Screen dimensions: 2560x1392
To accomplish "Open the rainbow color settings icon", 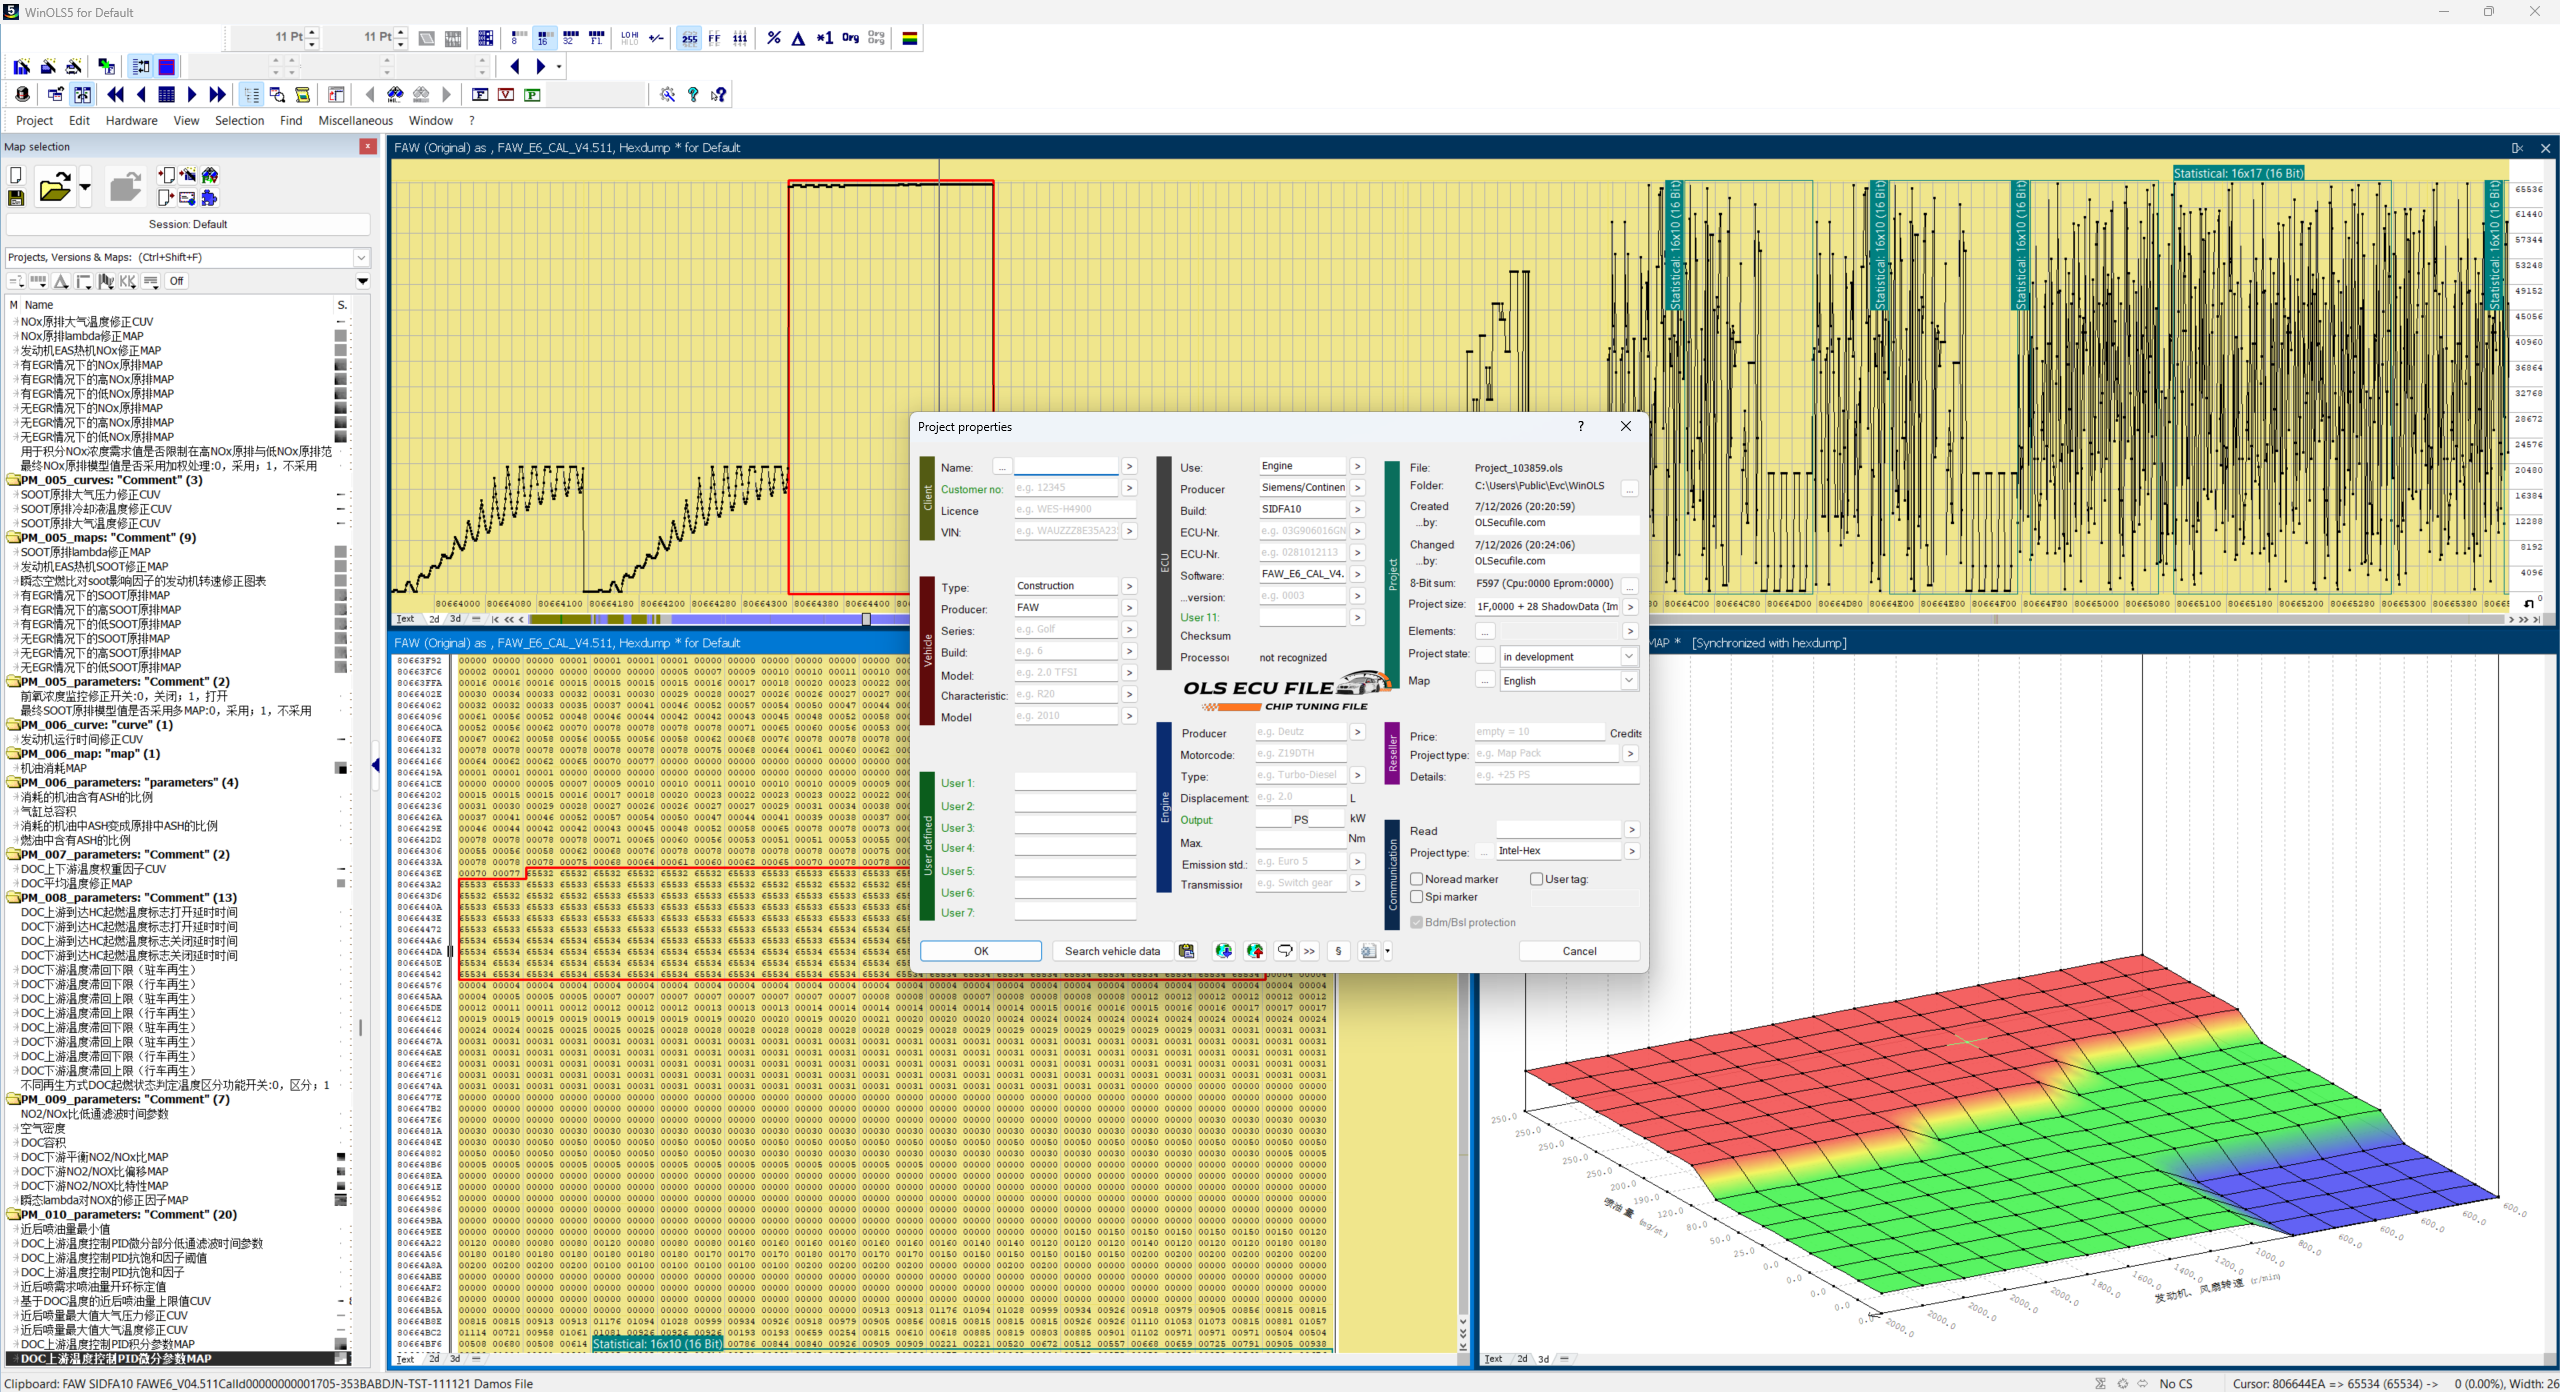I will (910, 38).
